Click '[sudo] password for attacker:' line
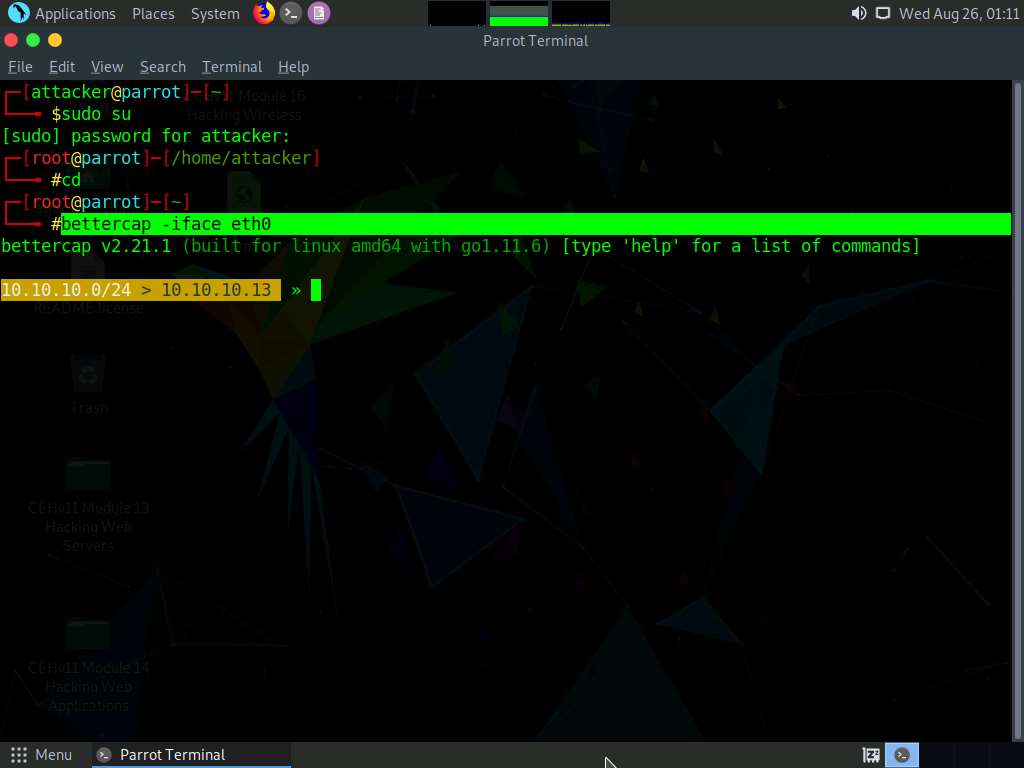Viewport: 1024px width, 768px height. click(x=146, y=136)
